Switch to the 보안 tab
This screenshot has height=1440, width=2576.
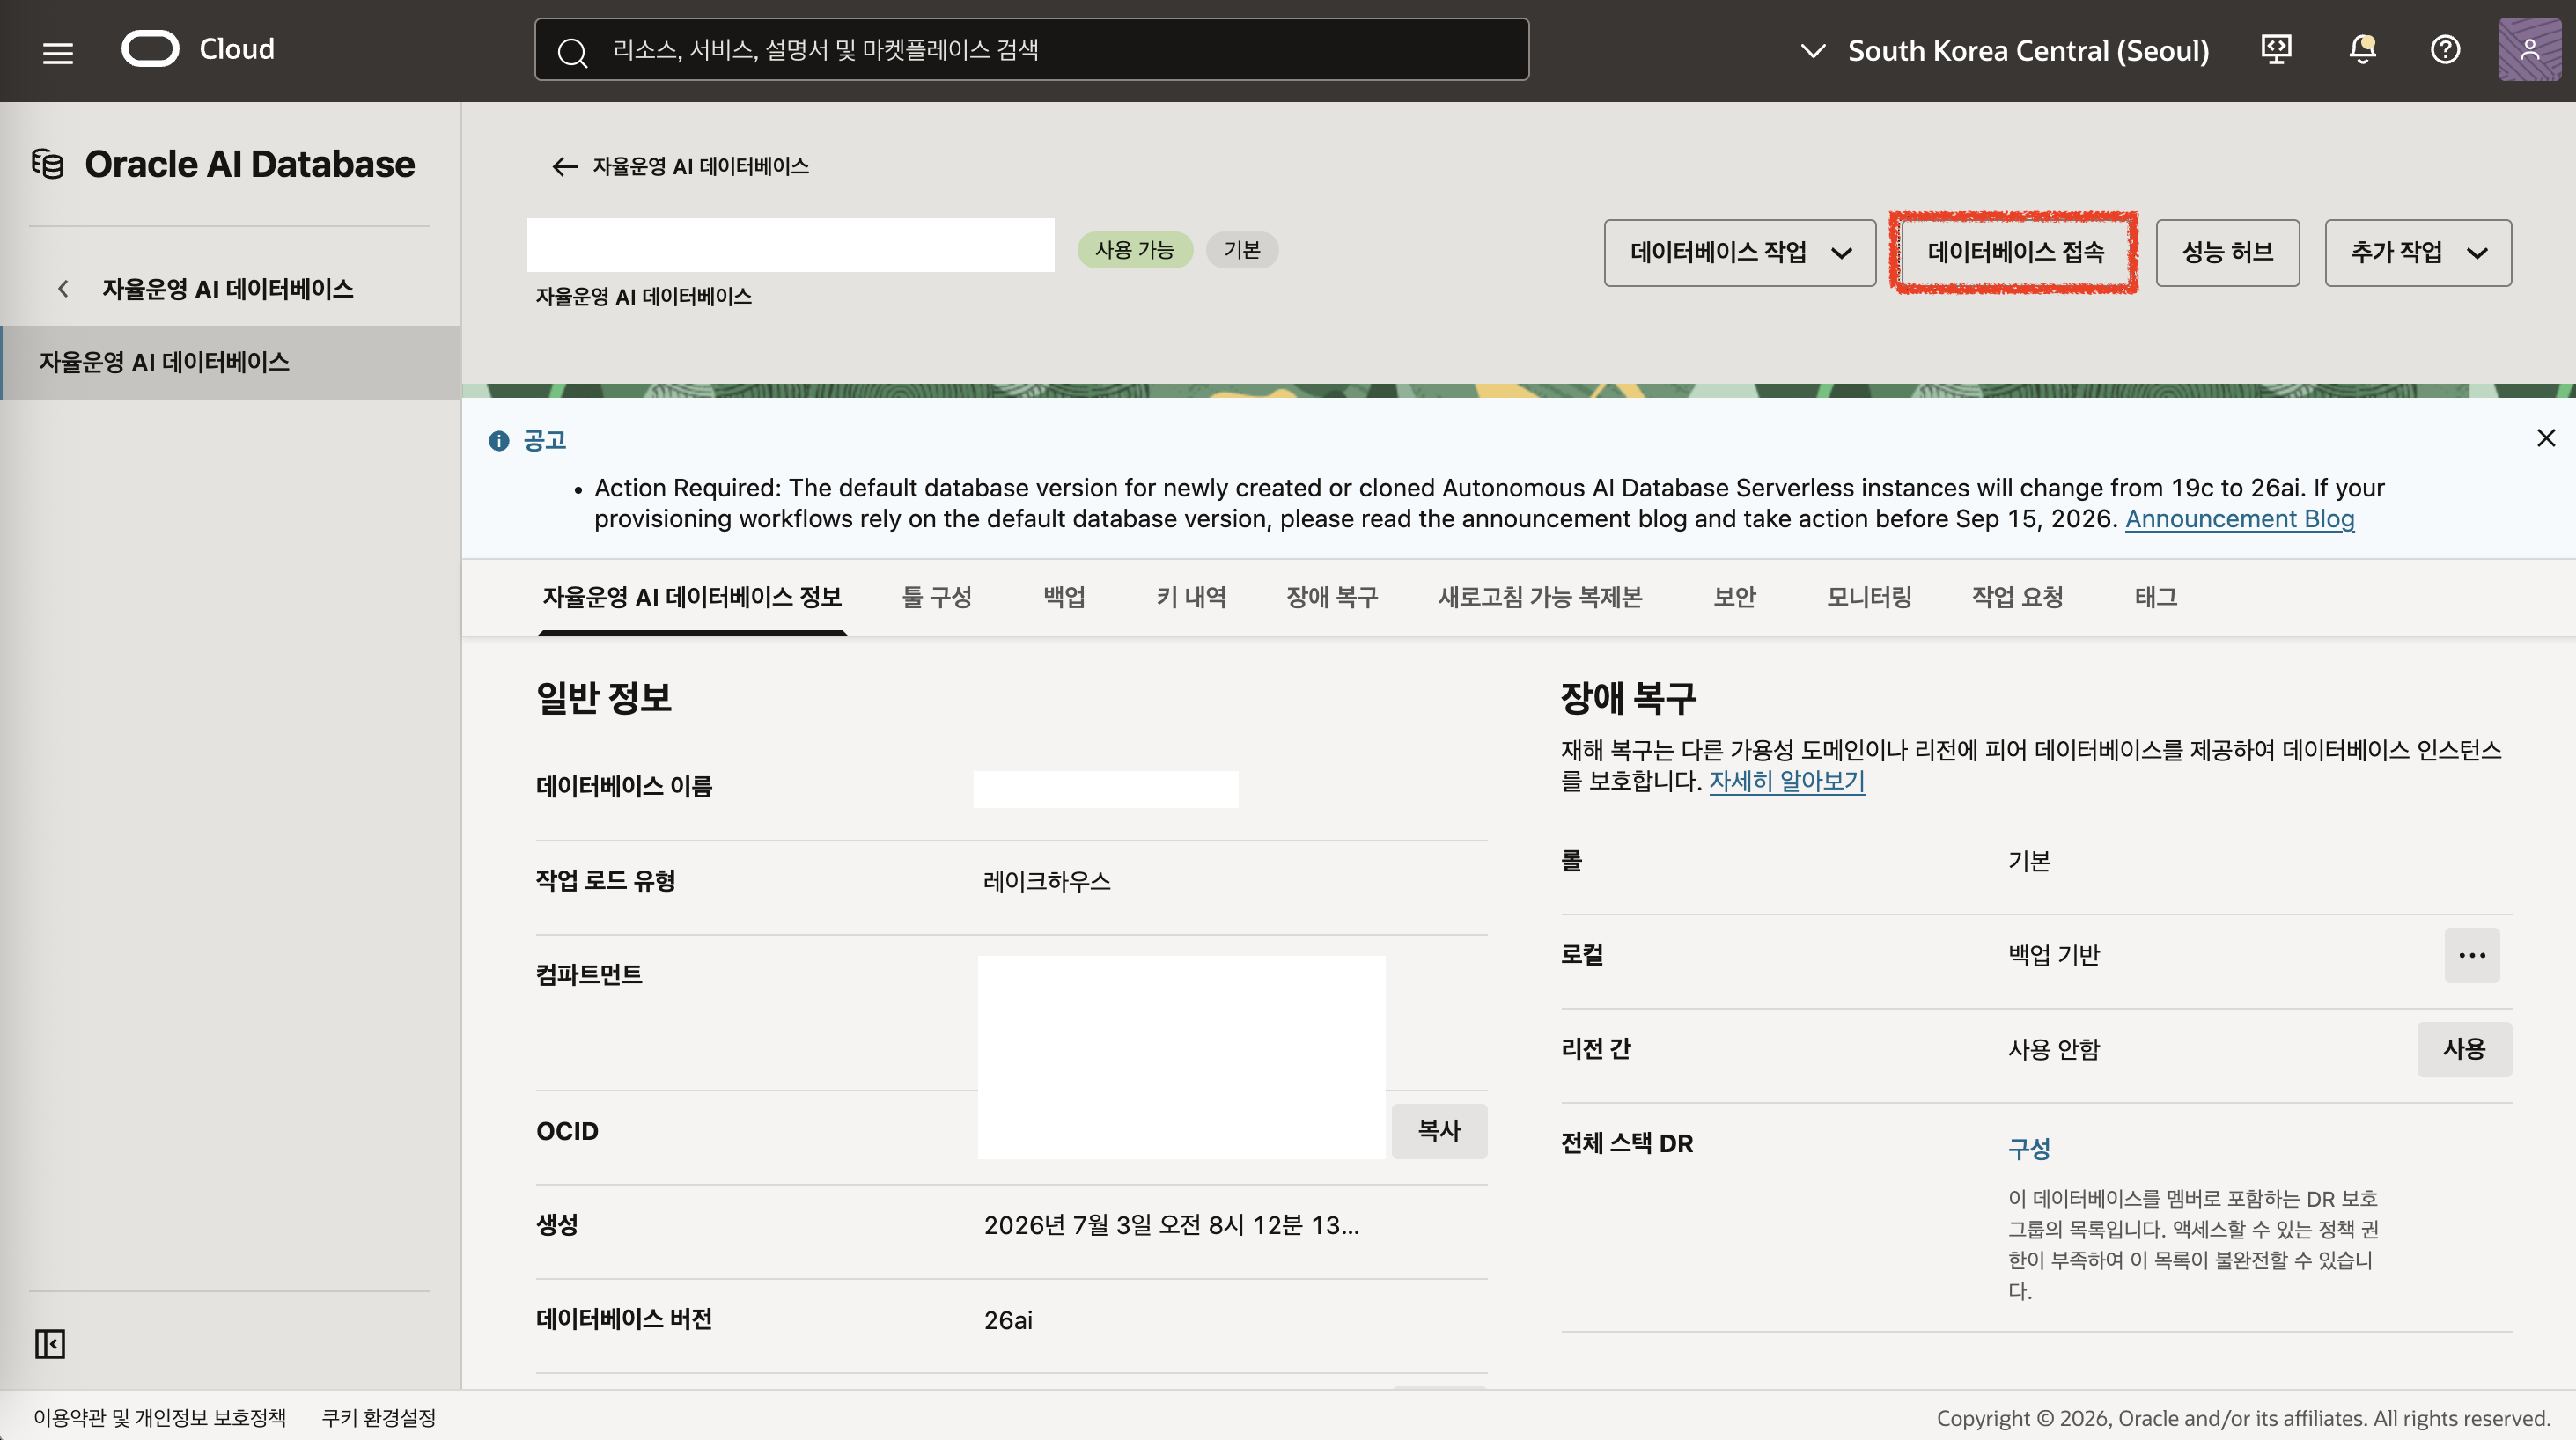click(1734, 597)
